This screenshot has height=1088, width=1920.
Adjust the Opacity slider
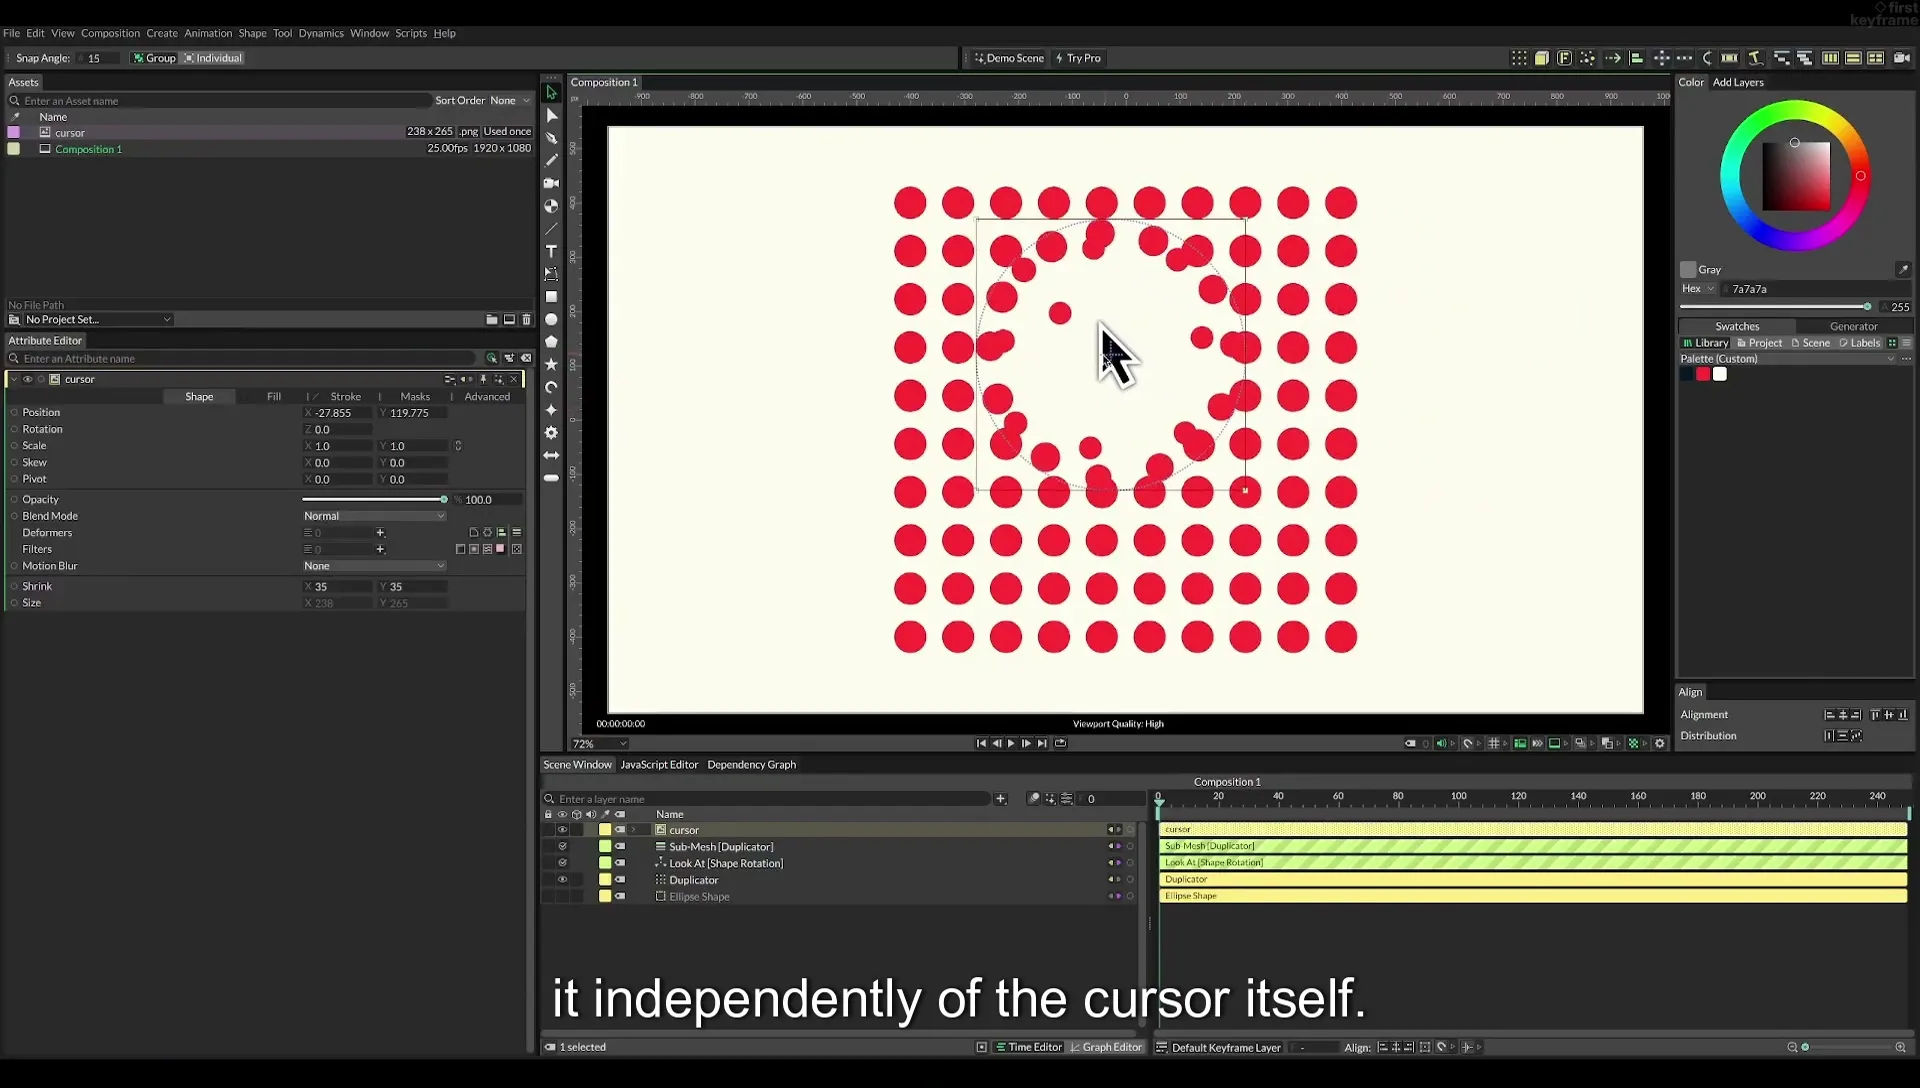pos(374,499)
